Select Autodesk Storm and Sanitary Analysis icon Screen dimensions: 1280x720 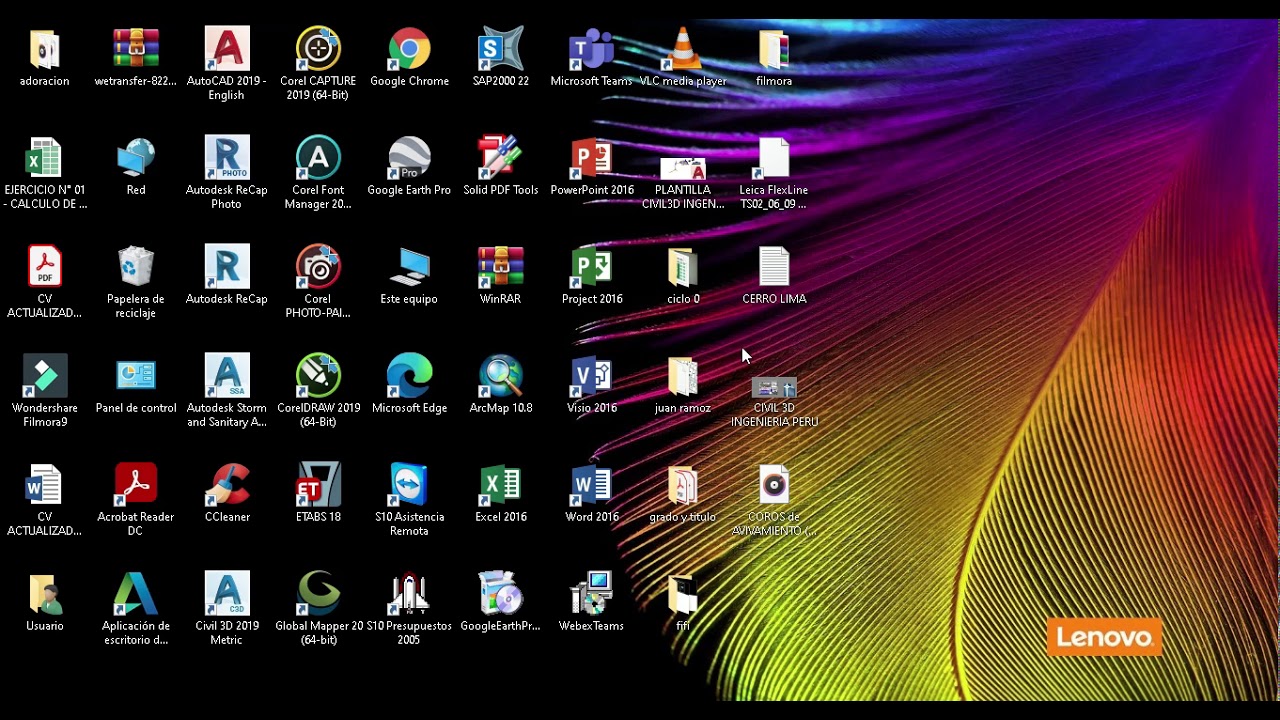pyautogui.click(x=227, y=376)
